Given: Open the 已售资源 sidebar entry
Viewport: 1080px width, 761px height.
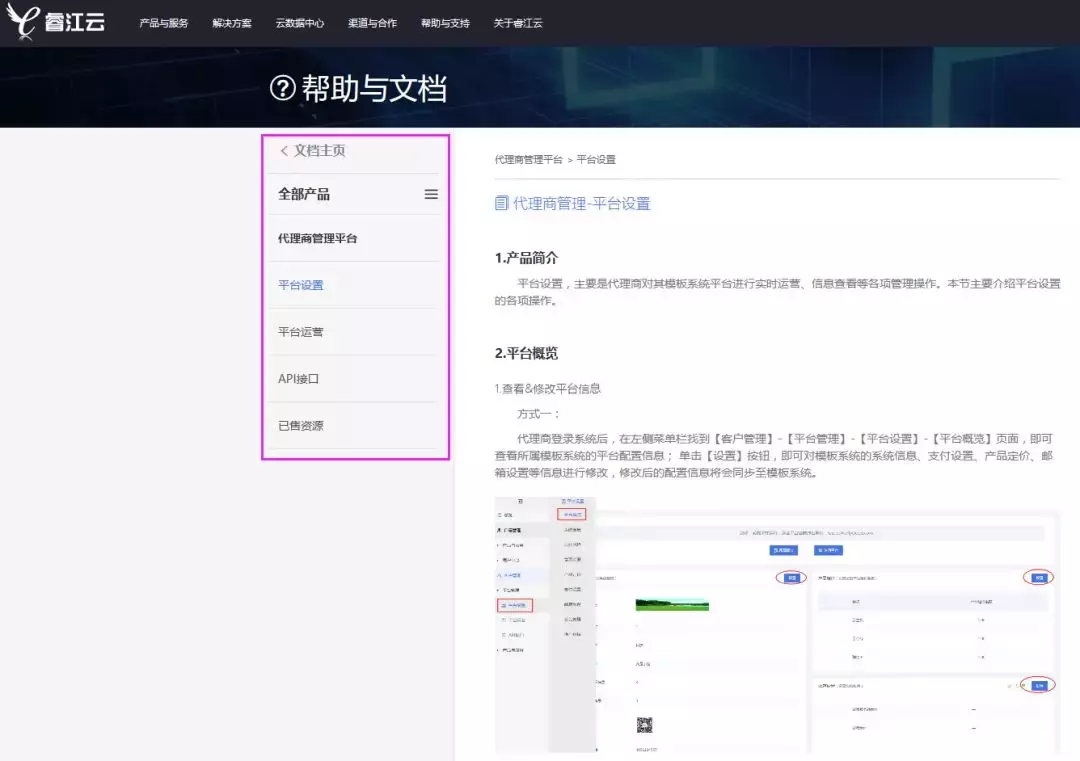Looking at the screenshot, I should [x=301, y=426].
